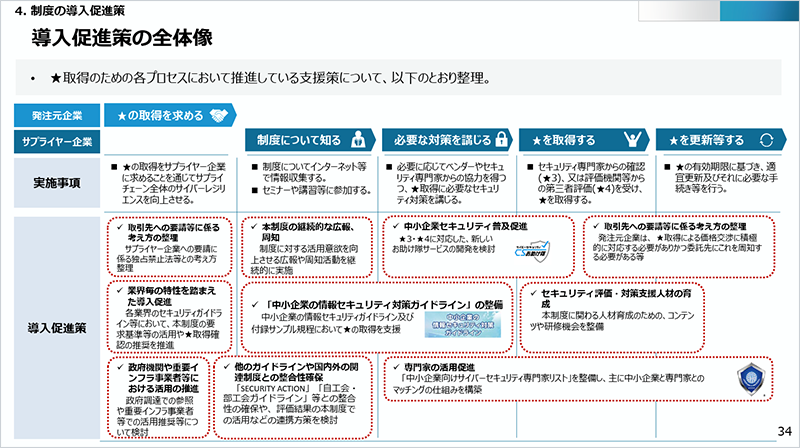Screen dimensions: 800x448
Task: Click the blue shield emblem in the 専門家の活用促進 box
Action: (752, 379)
